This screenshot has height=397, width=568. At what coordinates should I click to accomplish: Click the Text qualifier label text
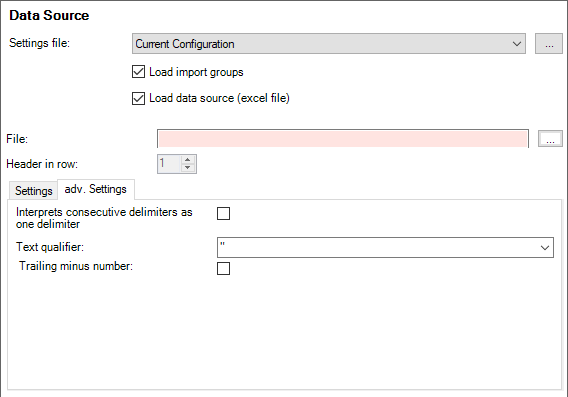pos(50,247)
